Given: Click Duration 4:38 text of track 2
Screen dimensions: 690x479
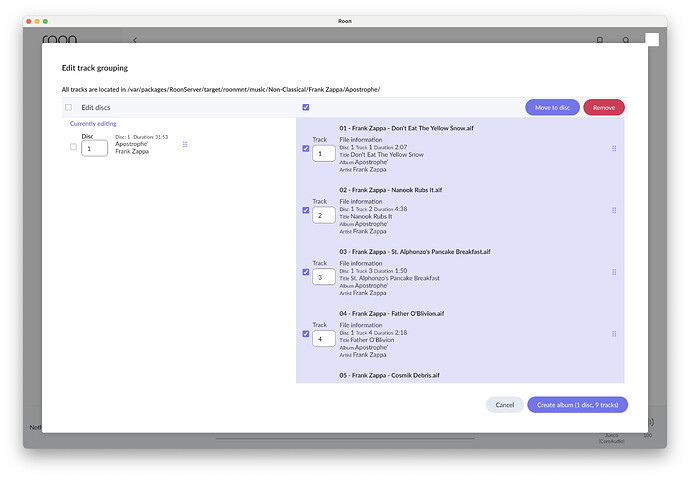Looking at the screenshot, I should click(390, 209).
